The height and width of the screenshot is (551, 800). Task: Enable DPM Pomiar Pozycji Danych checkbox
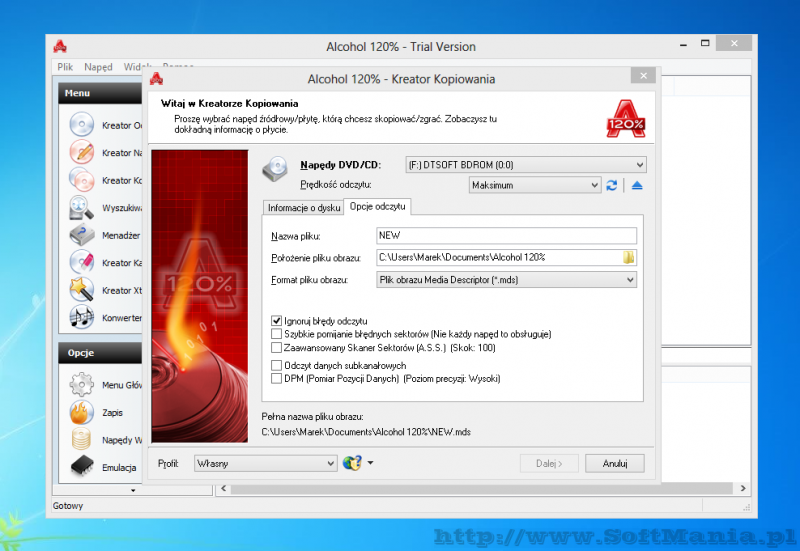(277, 379)
